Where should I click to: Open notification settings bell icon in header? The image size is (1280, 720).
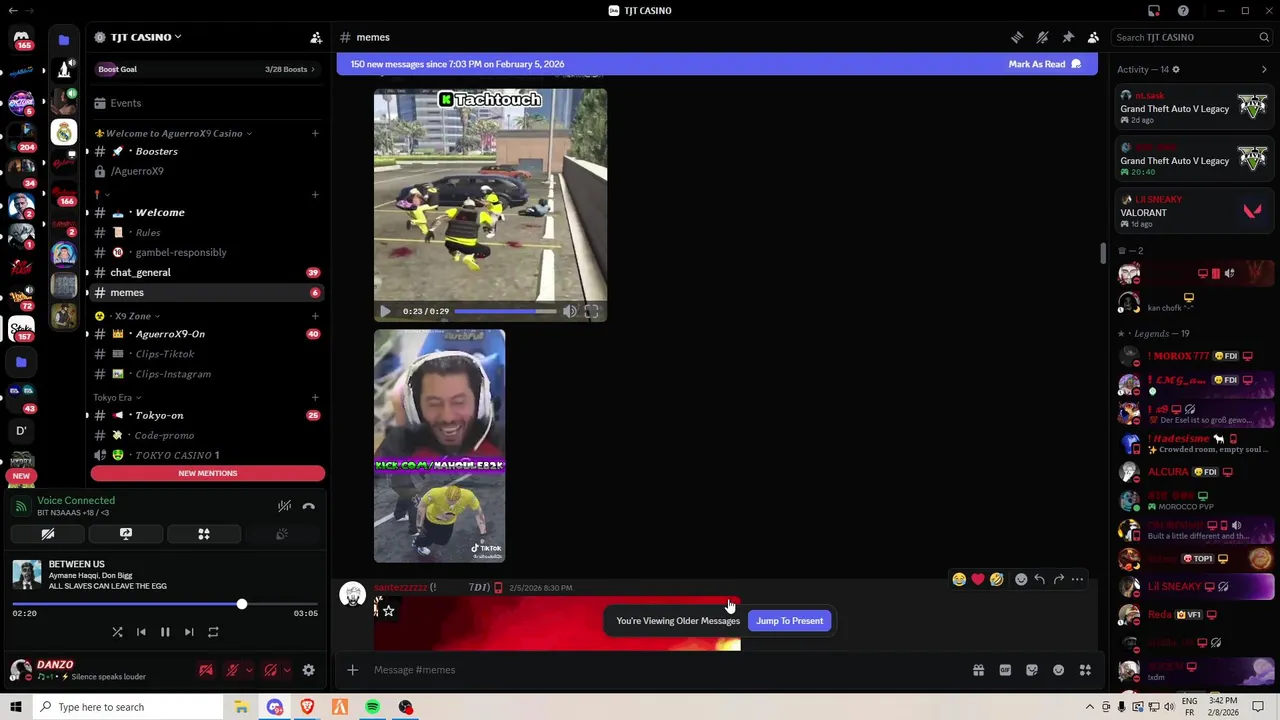pos(1042,37)
